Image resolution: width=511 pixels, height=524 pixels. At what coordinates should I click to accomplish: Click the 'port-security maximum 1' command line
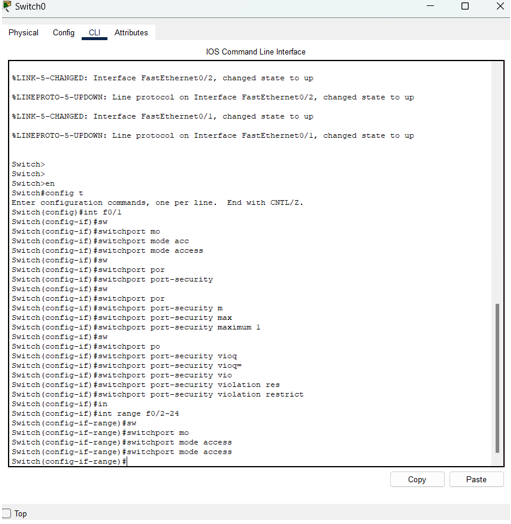pos(136,327)
